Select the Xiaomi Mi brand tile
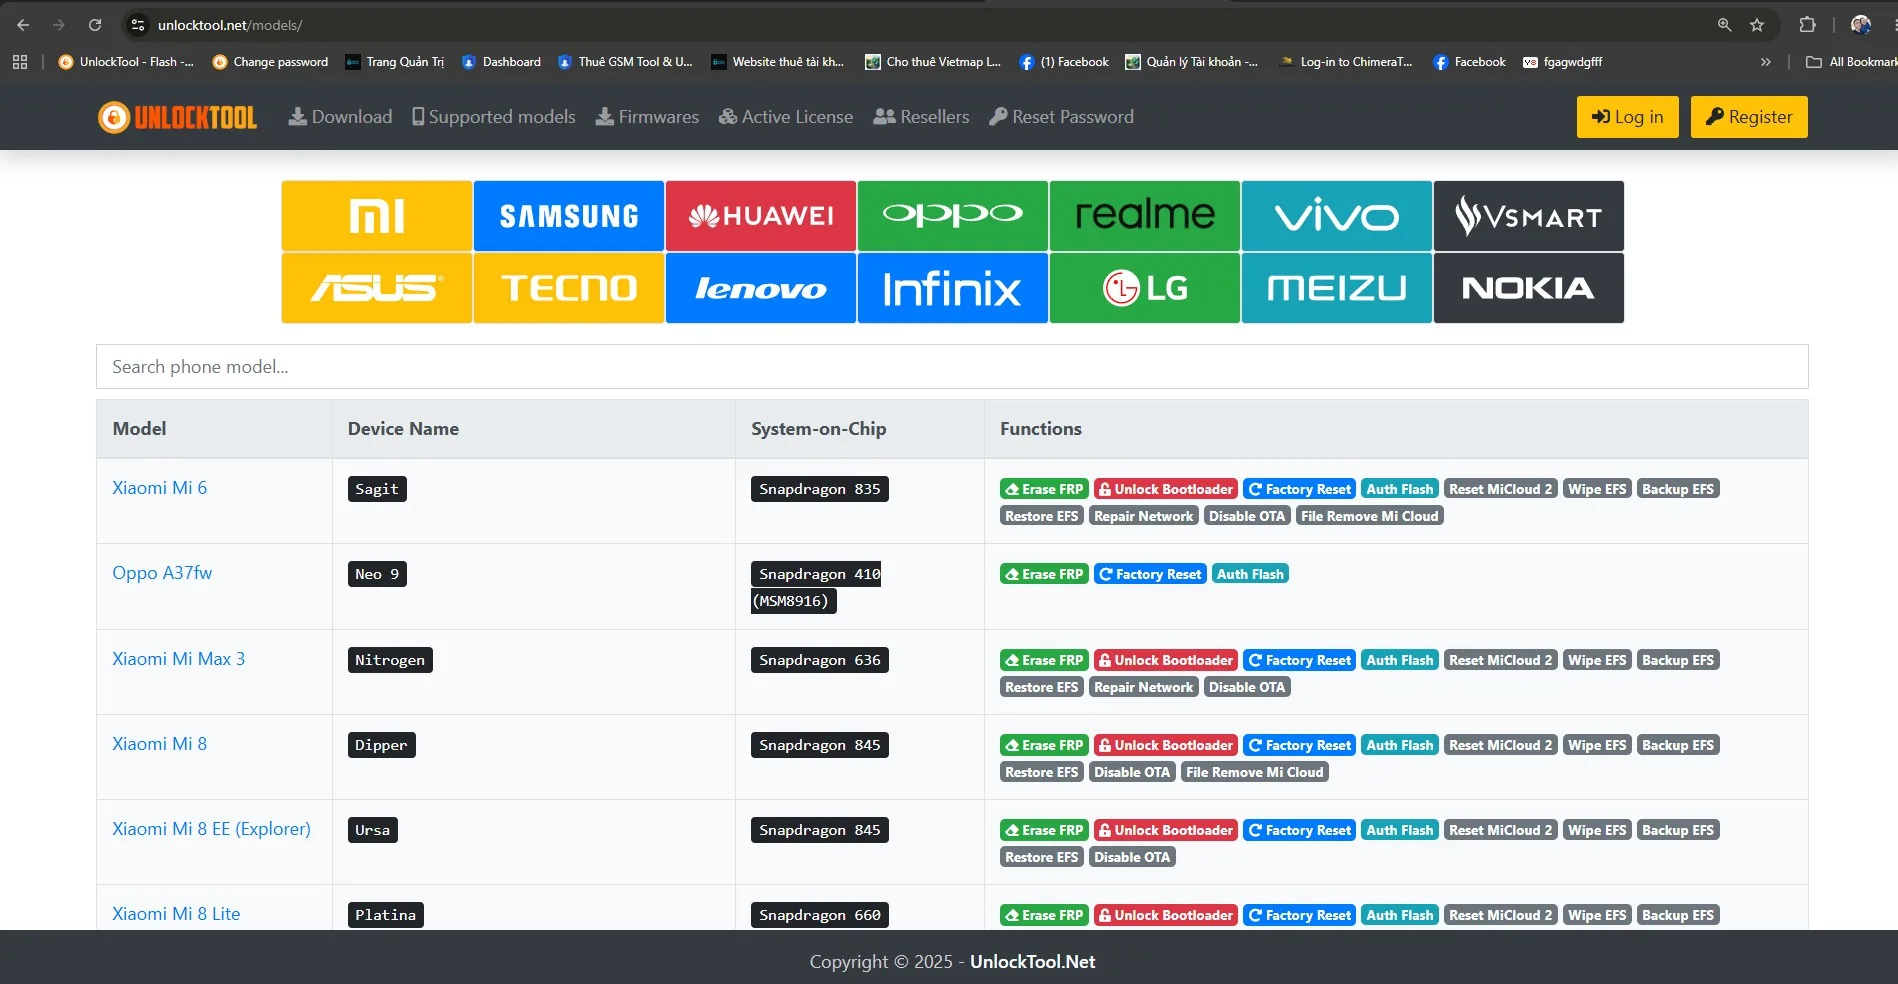 click(x=377, y=216)
